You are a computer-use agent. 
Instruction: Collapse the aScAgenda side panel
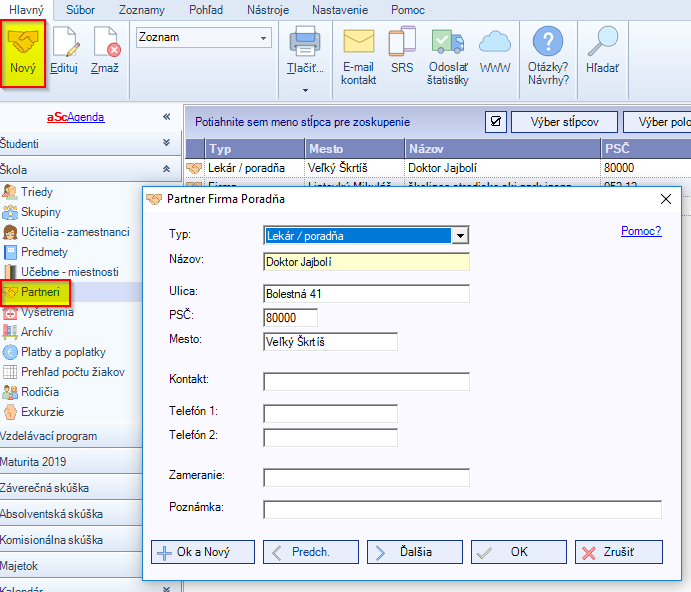coord(167,116)
